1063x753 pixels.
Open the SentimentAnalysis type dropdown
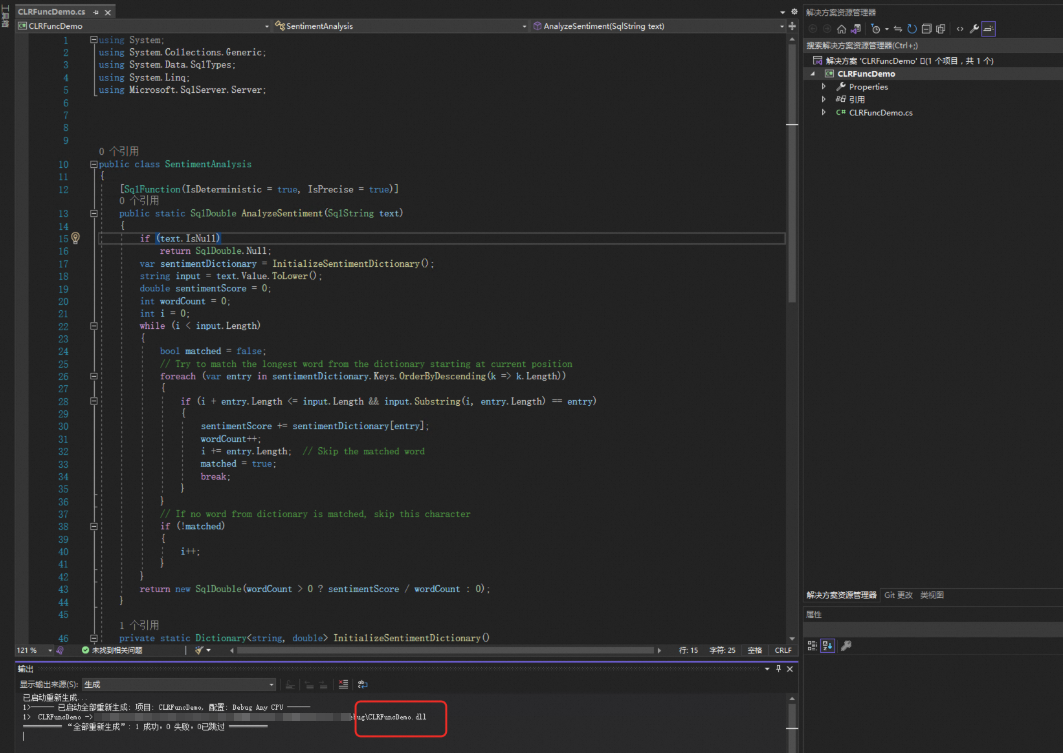click(524, 26)
